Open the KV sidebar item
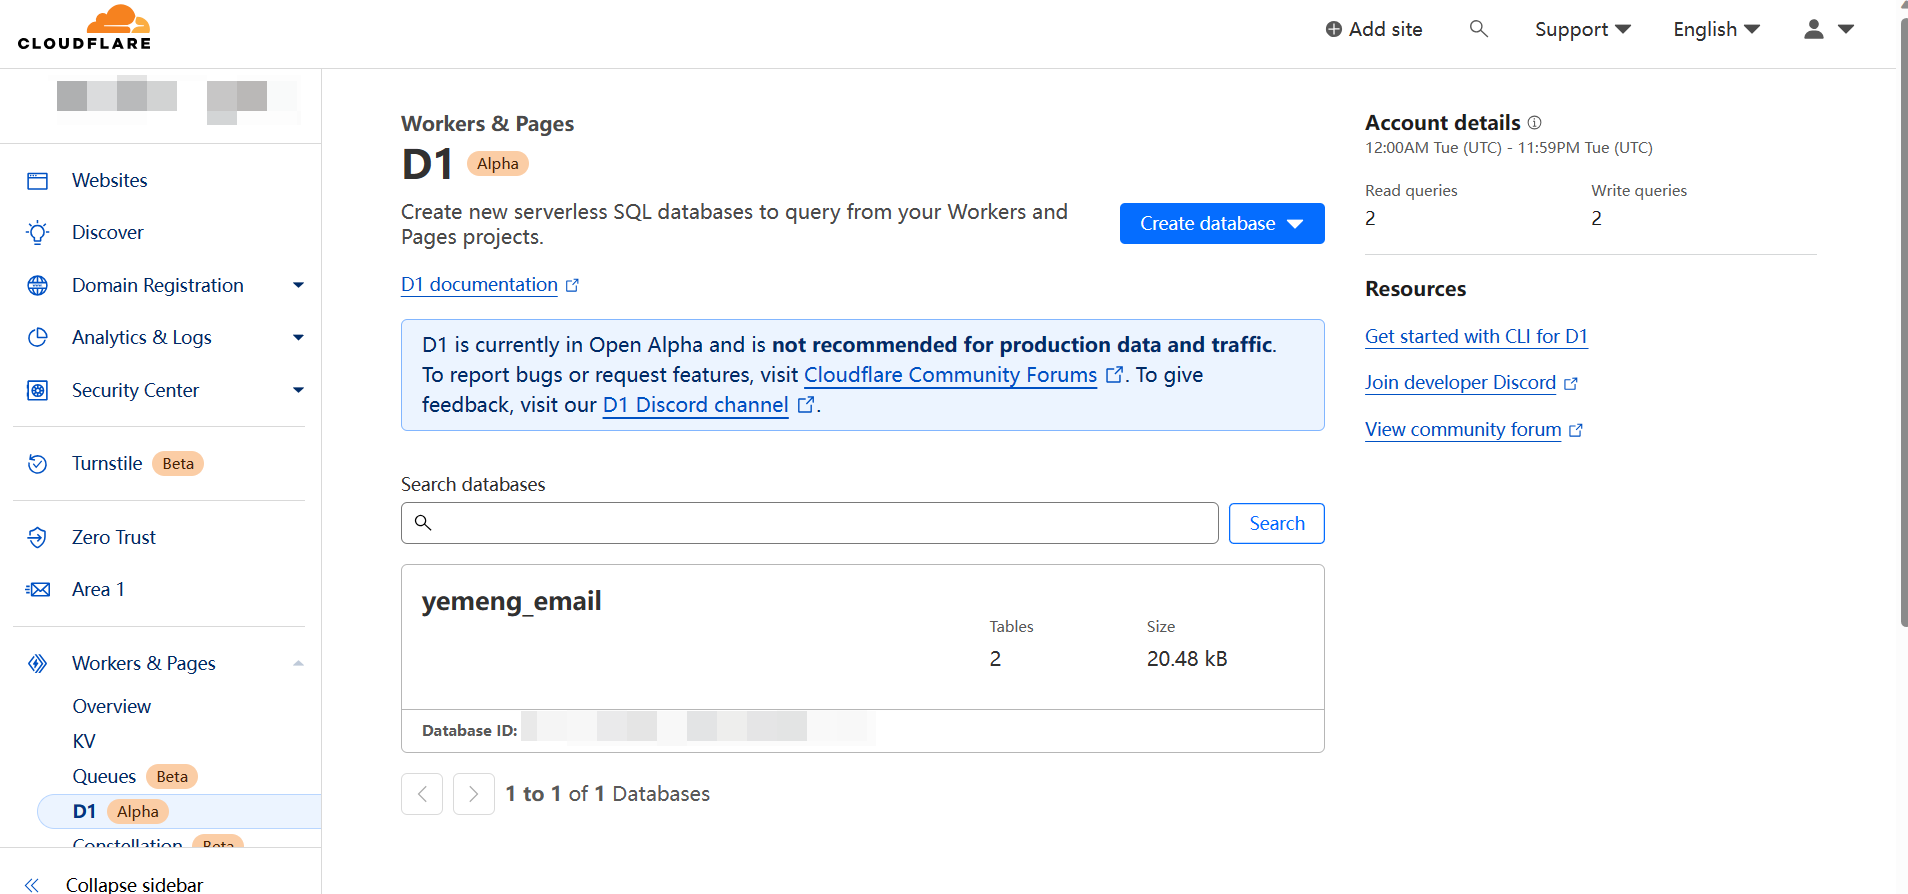1908x894 pixels. [x=84, y=742]
